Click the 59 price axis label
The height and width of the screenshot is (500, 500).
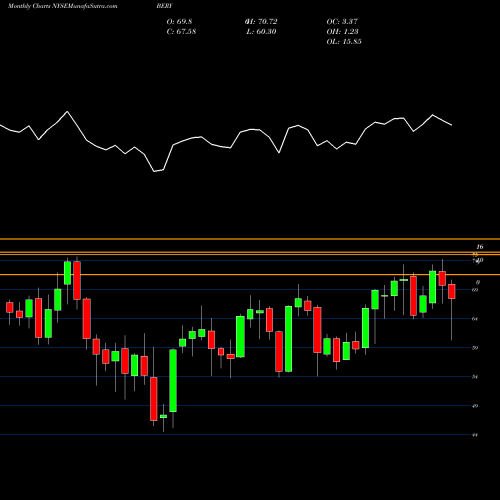[x=475, y=348]
